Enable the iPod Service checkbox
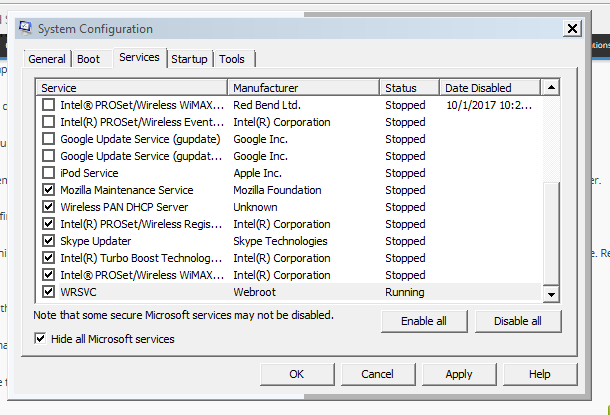Screen dimensions: 610x415 point(49,173)
